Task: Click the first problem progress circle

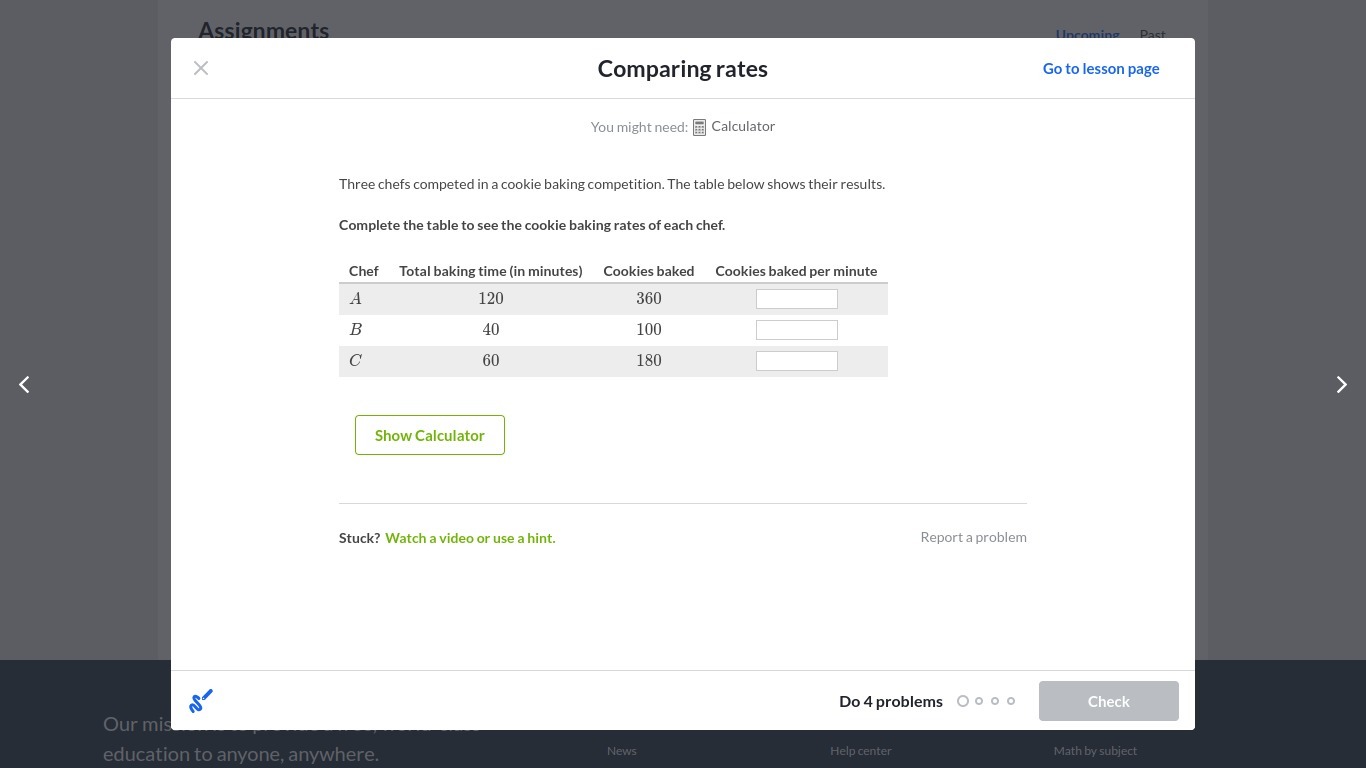Action: coord(963,701)
